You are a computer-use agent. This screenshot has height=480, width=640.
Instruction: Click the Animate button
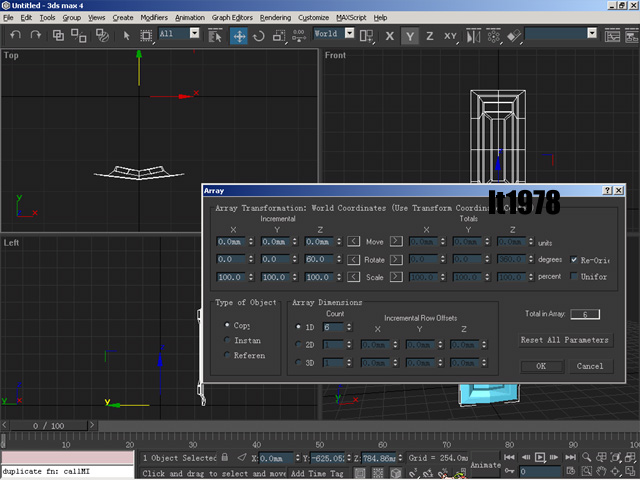click(x=485, y=464)
